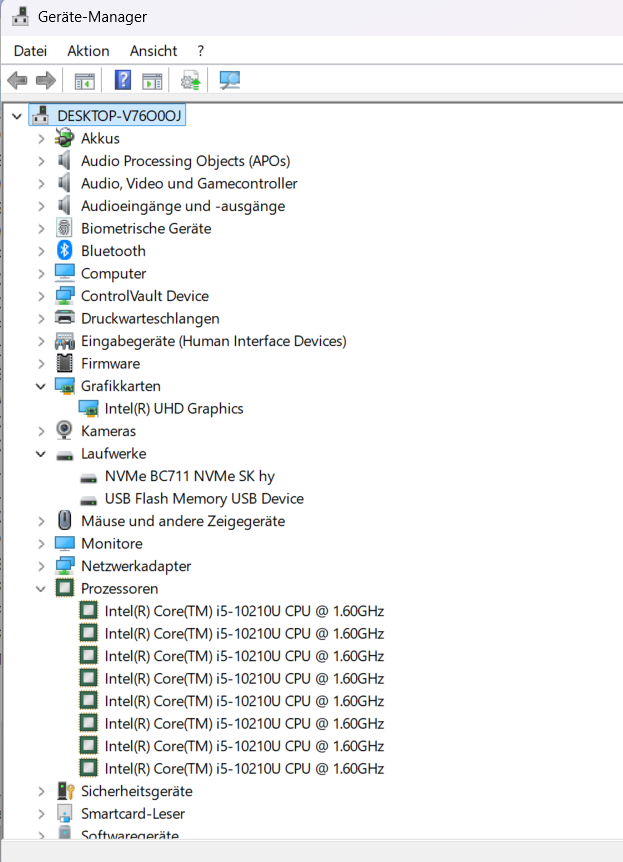The height and width of the screenshot is (862, 623).
Task: Click the Mäuse und andere Zeigegeräte icon
Action: 64,521
